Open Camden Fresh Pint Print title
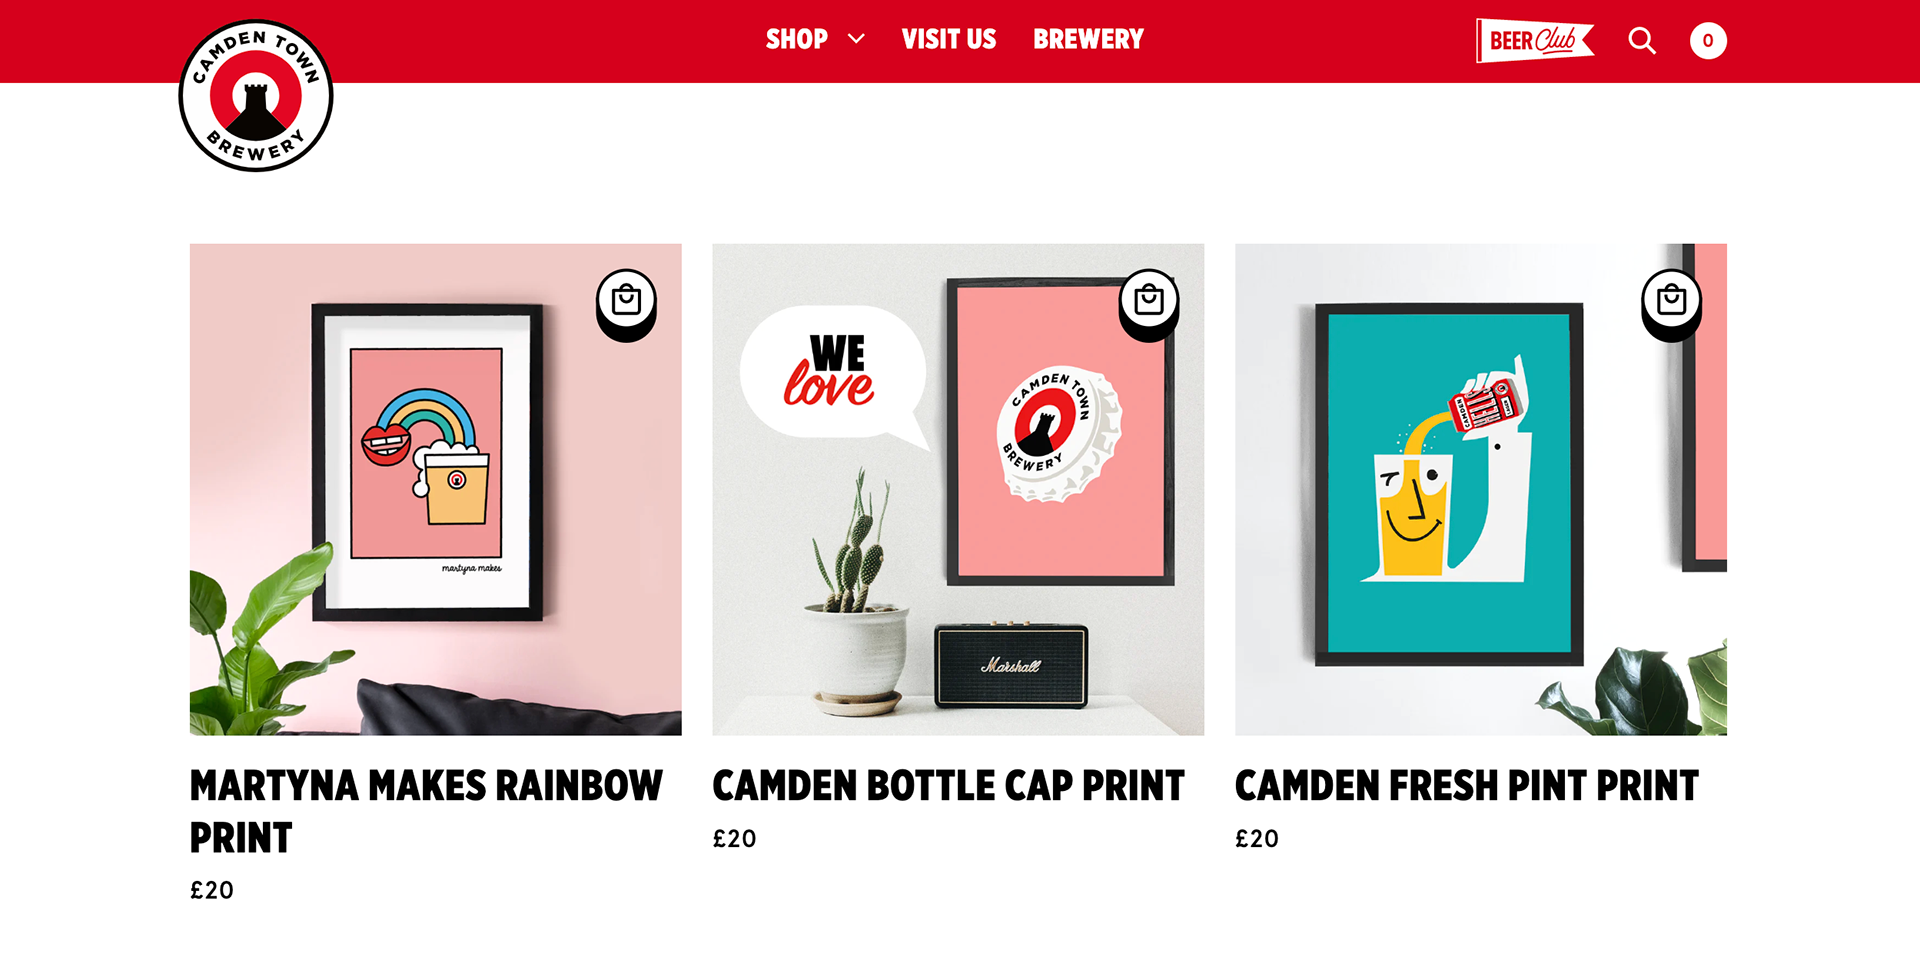Viewport: 1920px width, 967px height. click(1467, 786)
